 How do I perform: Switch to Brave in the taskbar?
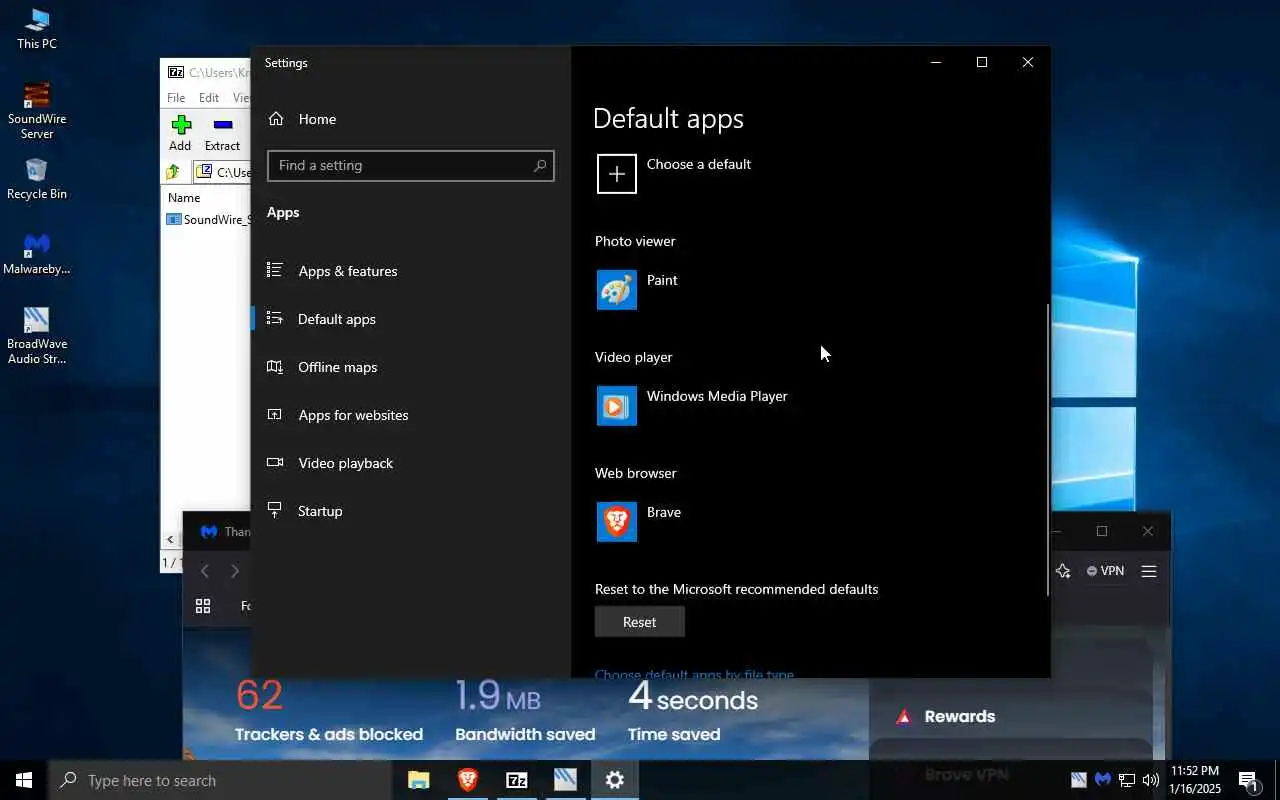467,780
